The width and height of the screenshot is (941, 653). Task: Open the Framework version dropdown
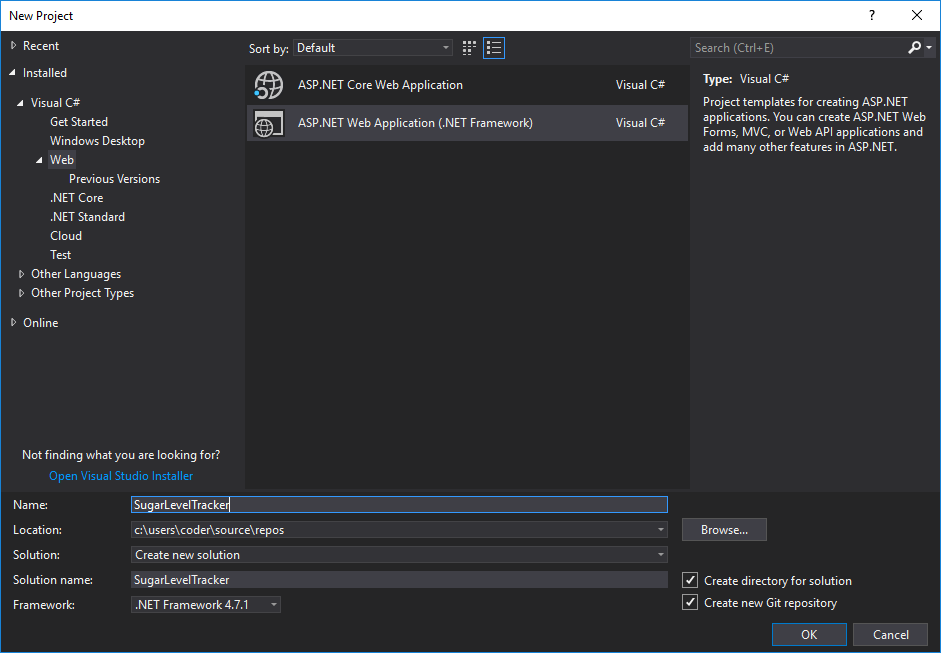click(206, 604)
